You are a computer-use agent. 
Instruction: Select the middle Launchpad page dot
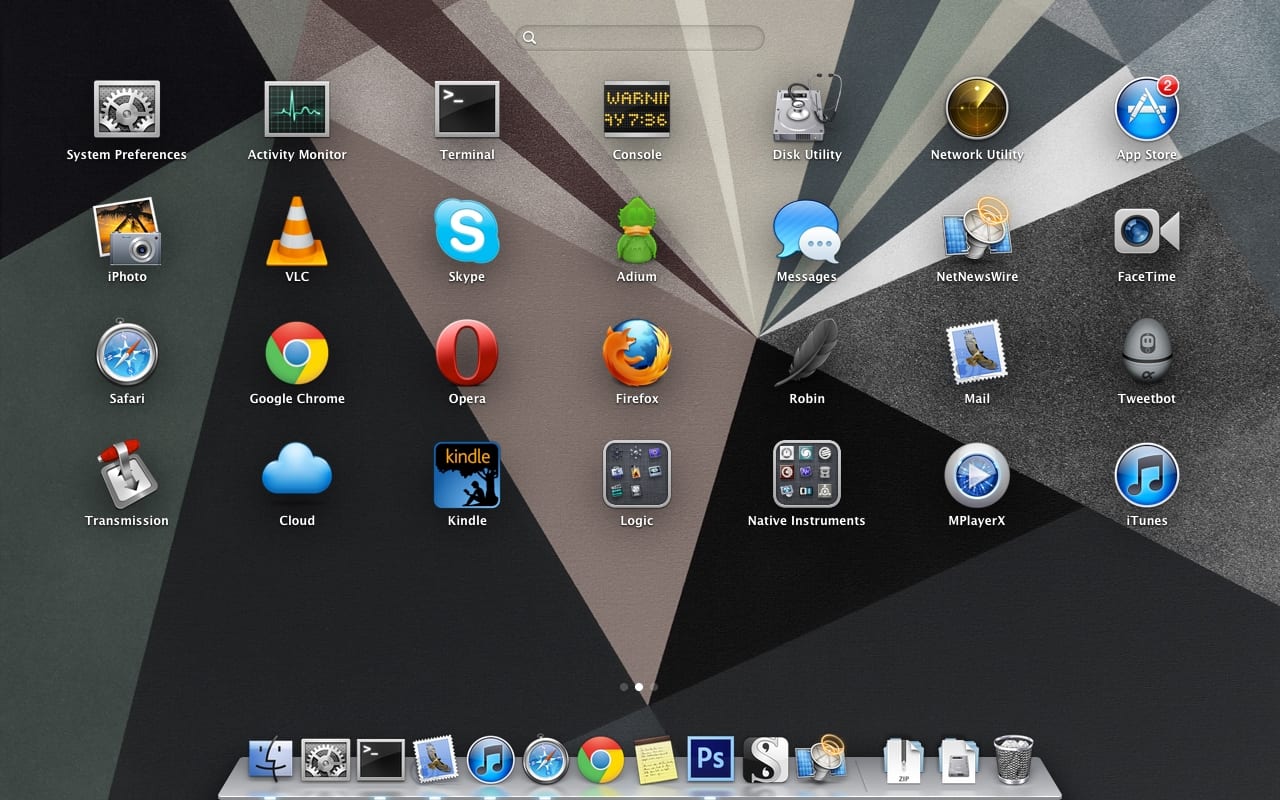coord(639,687)
